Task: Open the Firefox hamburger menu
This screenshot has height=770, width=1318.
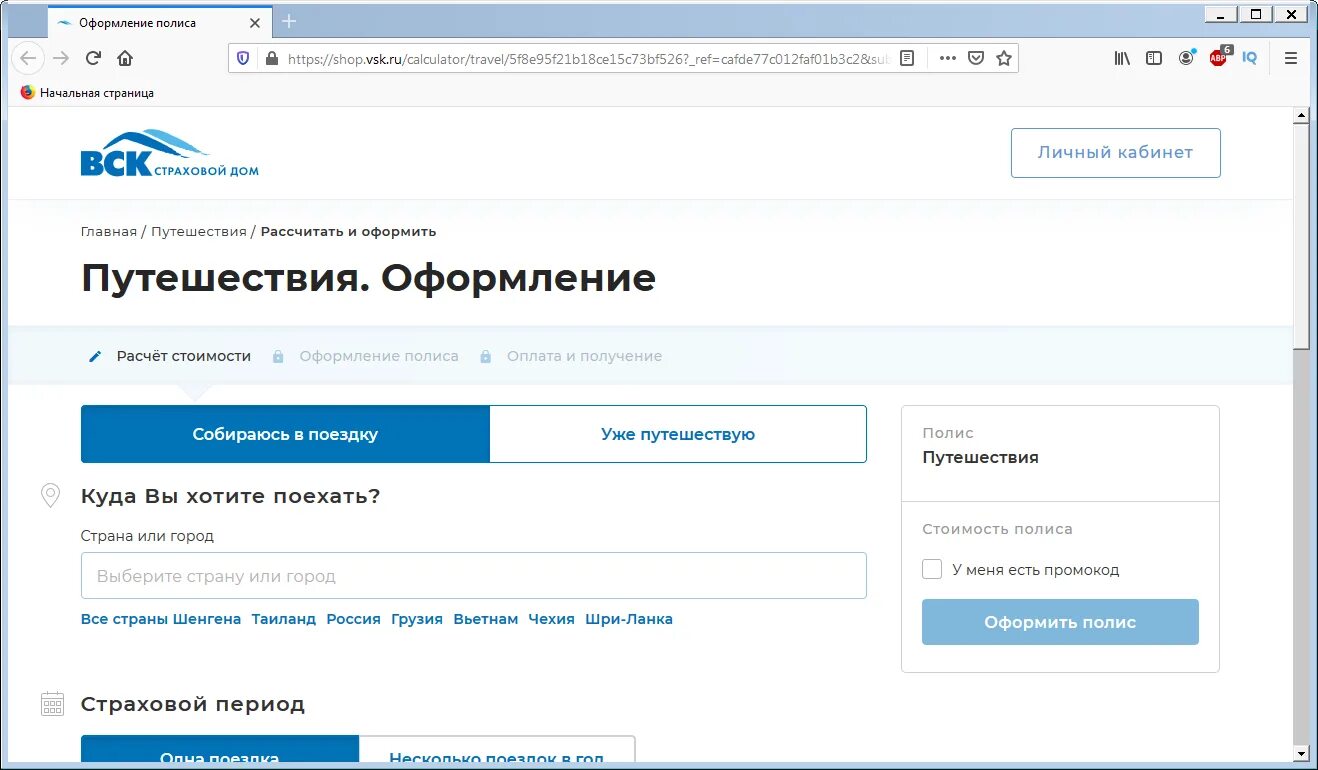Action: click(x=1291, y=58)
